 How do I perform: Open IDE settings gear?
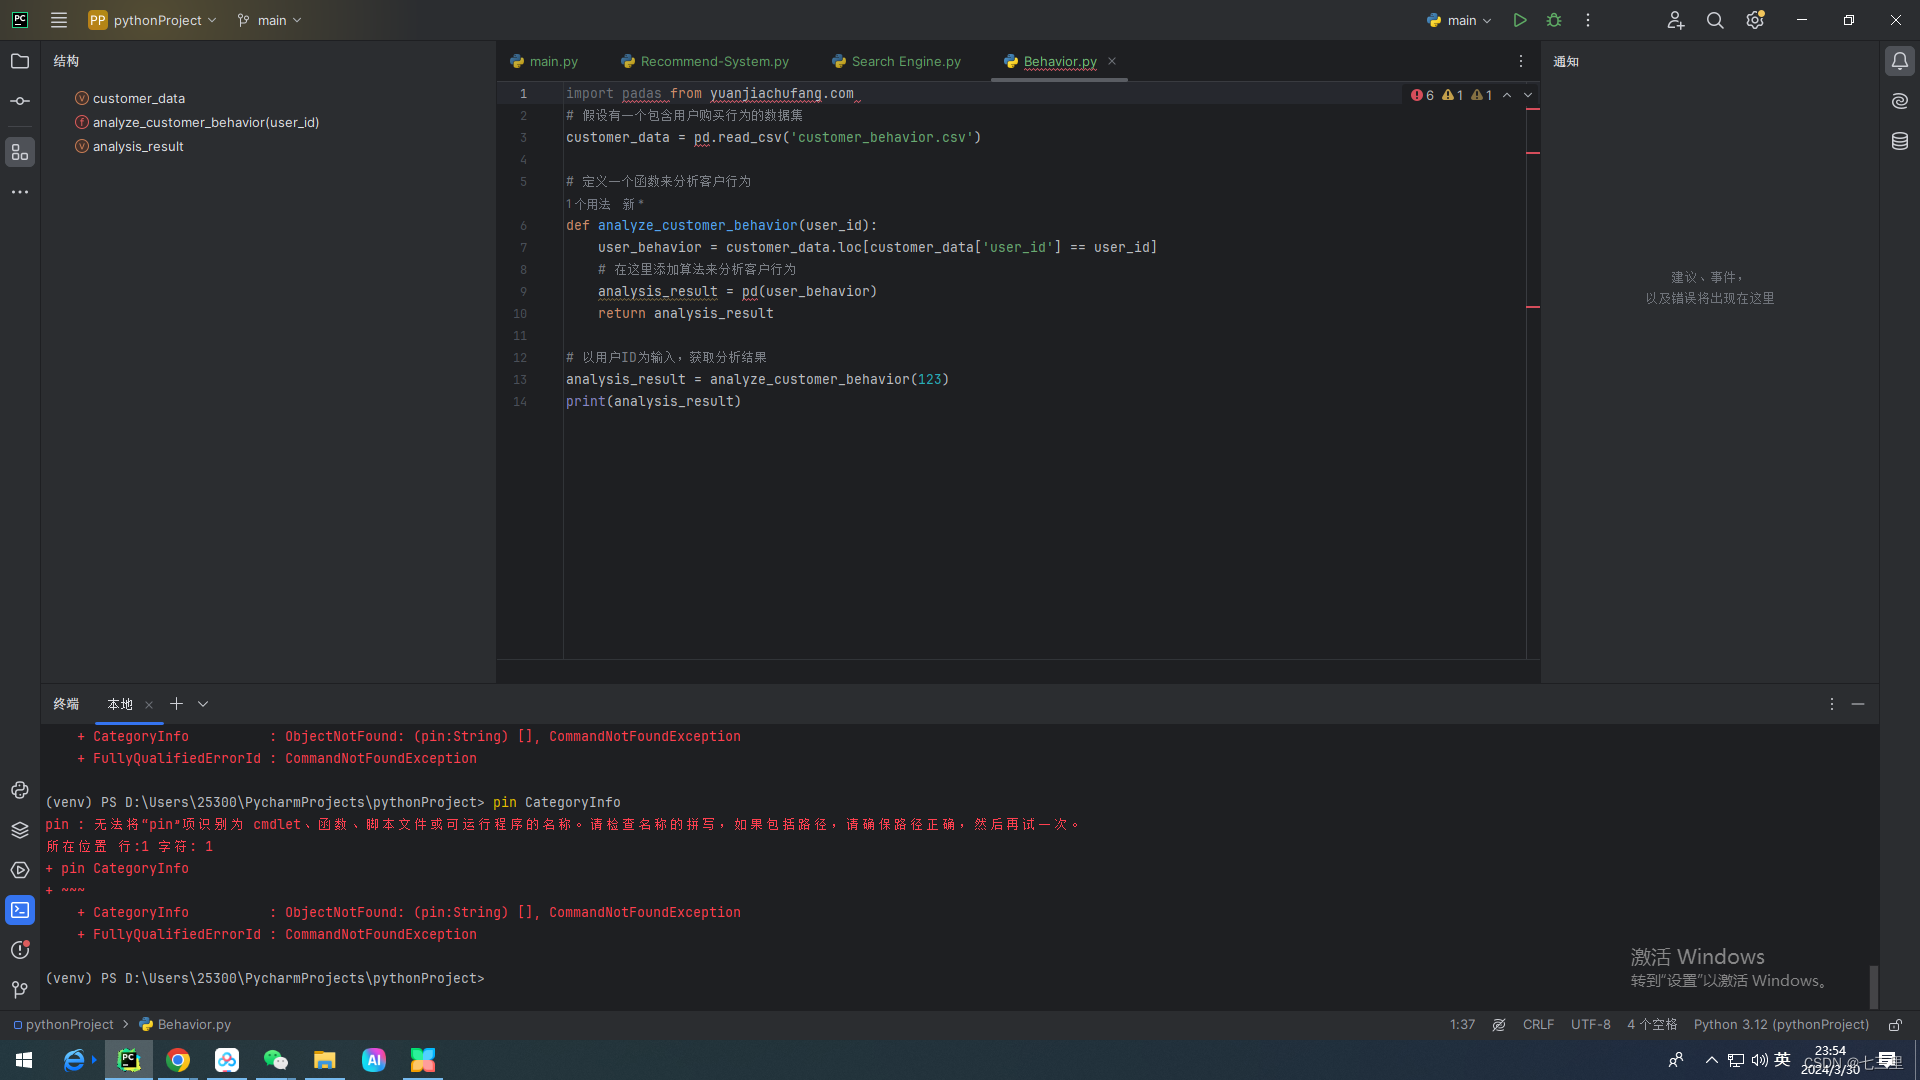[1755, 20]
